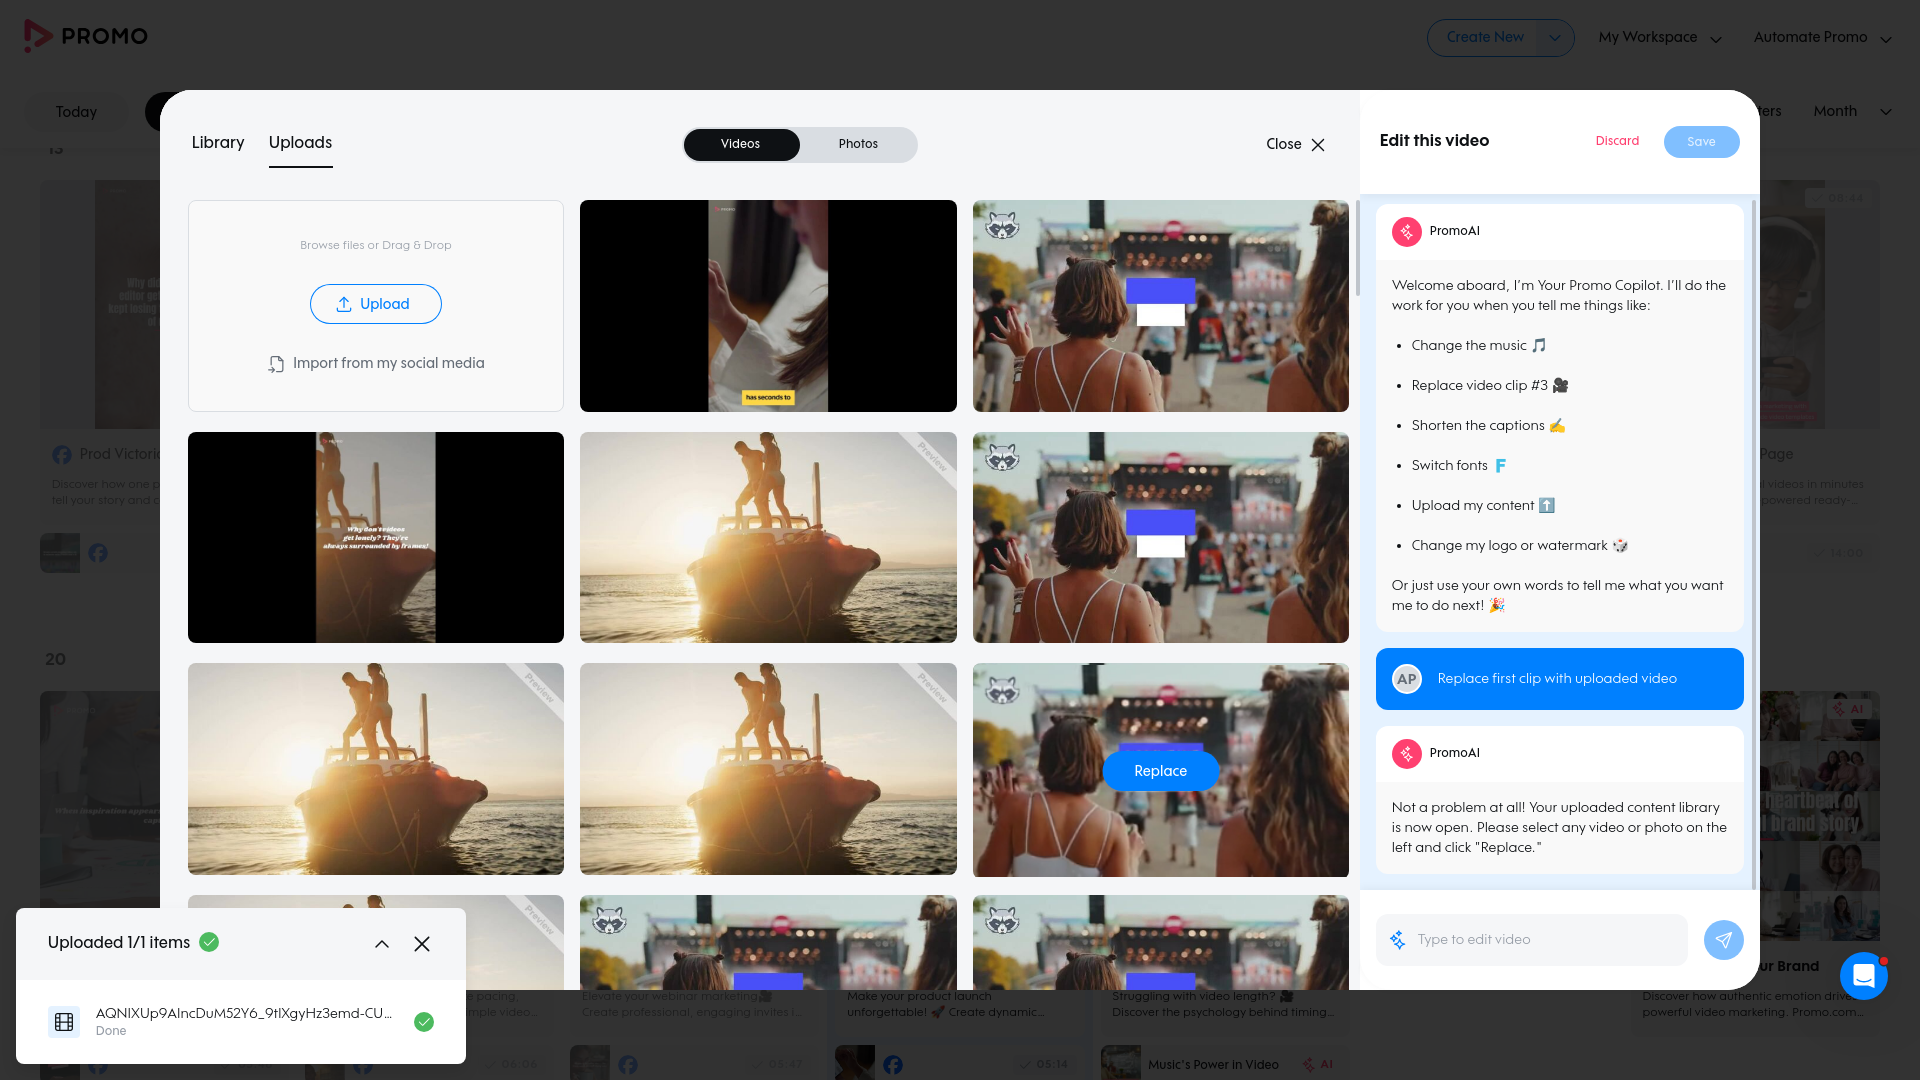Open the Intercom chat bubble icon
Image resolution: width=1920 pixels, height=1080 pixels.
click(1863, 976)
